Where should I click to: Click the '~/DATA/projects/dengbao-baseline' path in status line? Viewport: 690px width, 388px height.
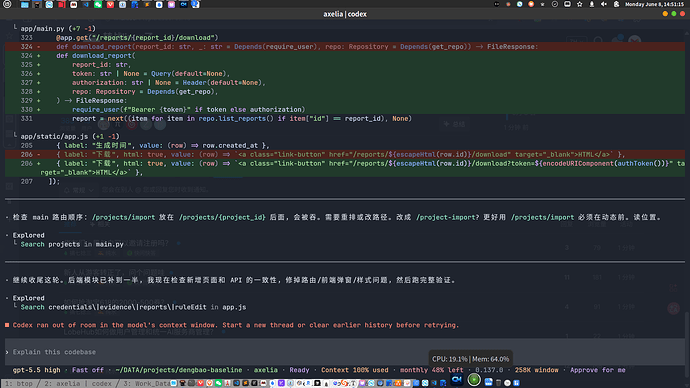(179, 370)
